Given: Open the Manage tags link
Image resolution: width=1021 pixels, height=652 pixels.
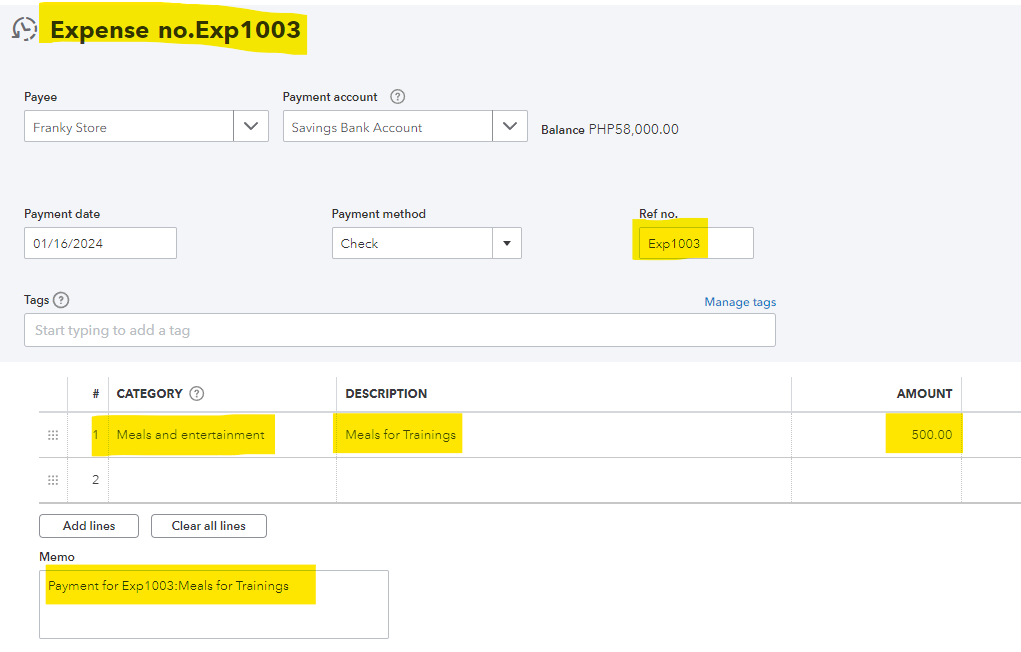Looking at the screenshot, I should [x=740, y=302].
